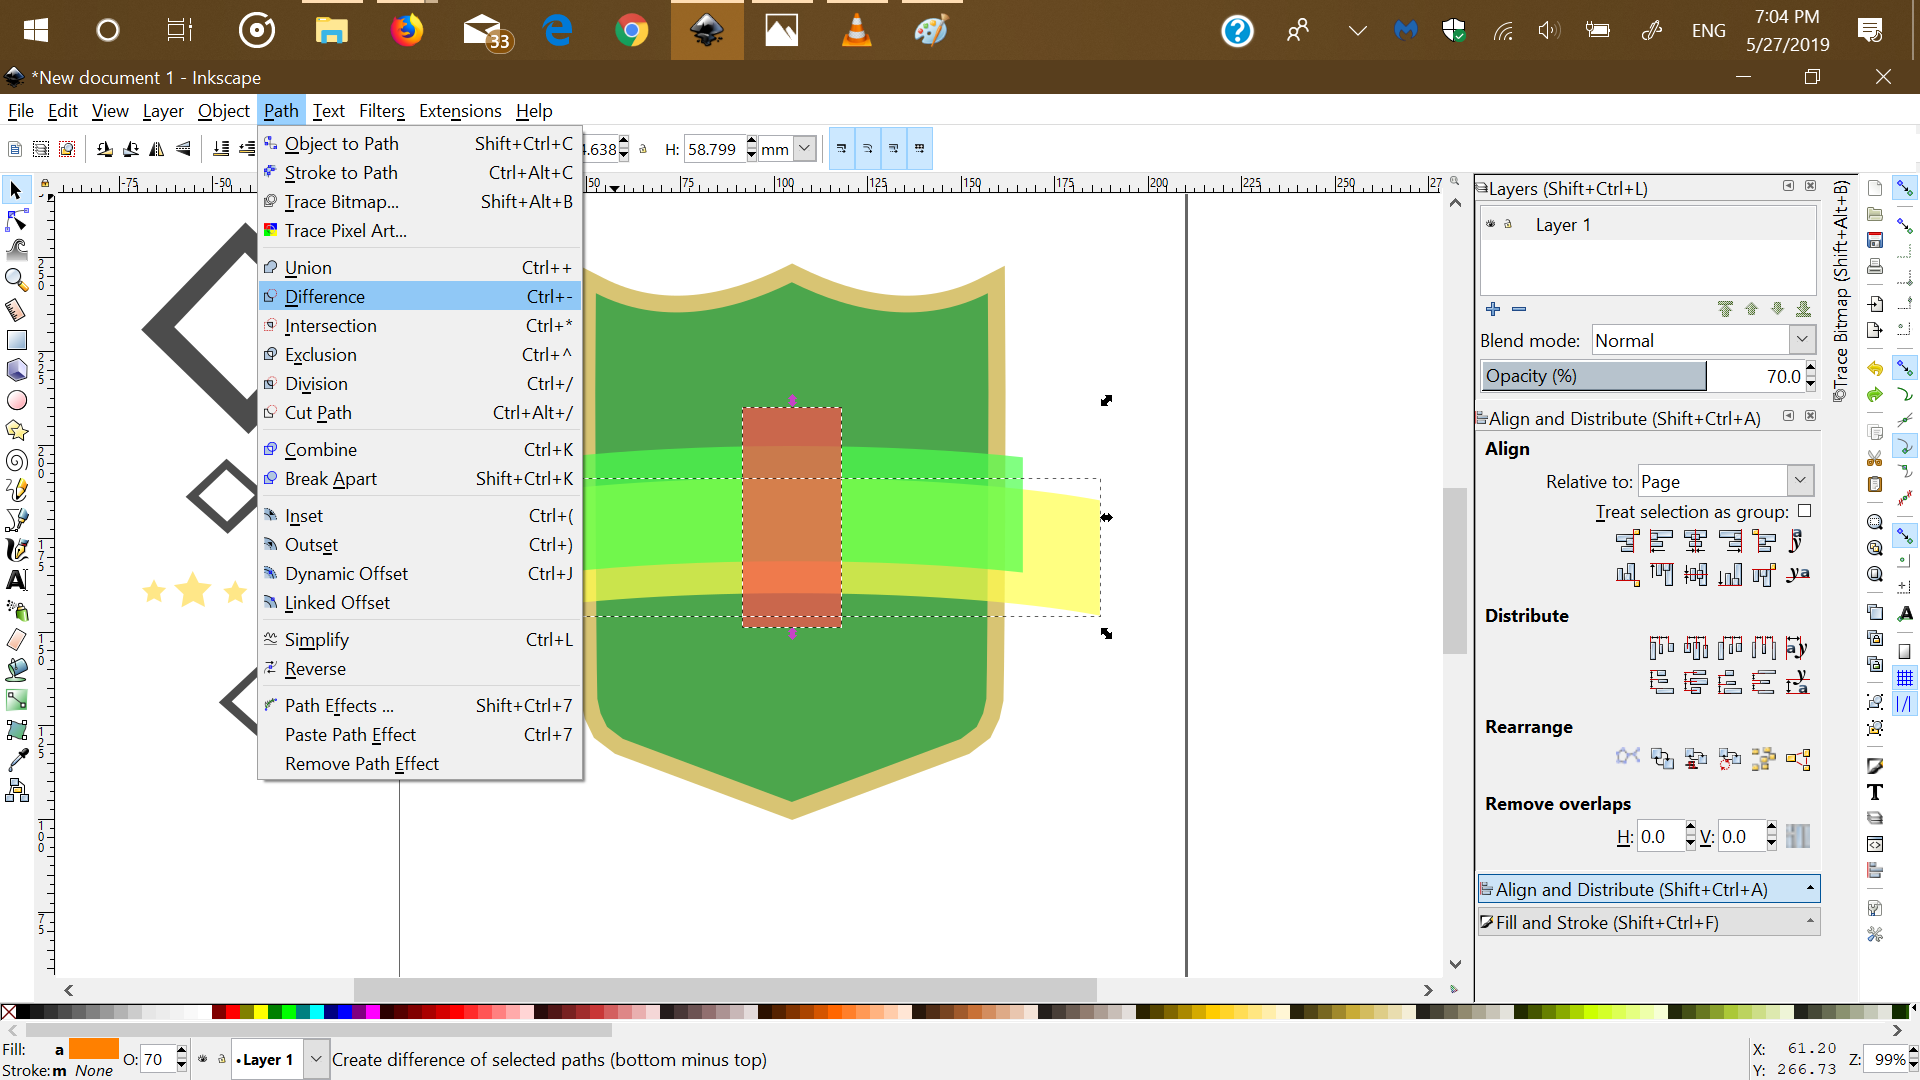The height and width of the screenshot is (1080, 1920).
Task: Select the Rectangle tool
Action: click(17, 340)
